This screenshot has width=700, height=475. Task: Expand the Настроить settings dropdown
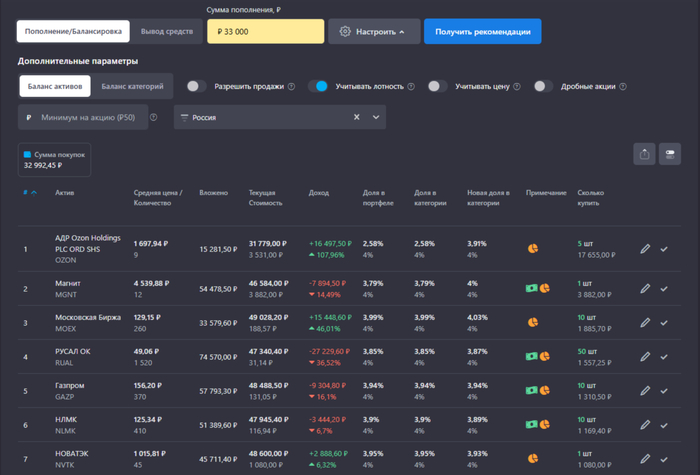374,32
